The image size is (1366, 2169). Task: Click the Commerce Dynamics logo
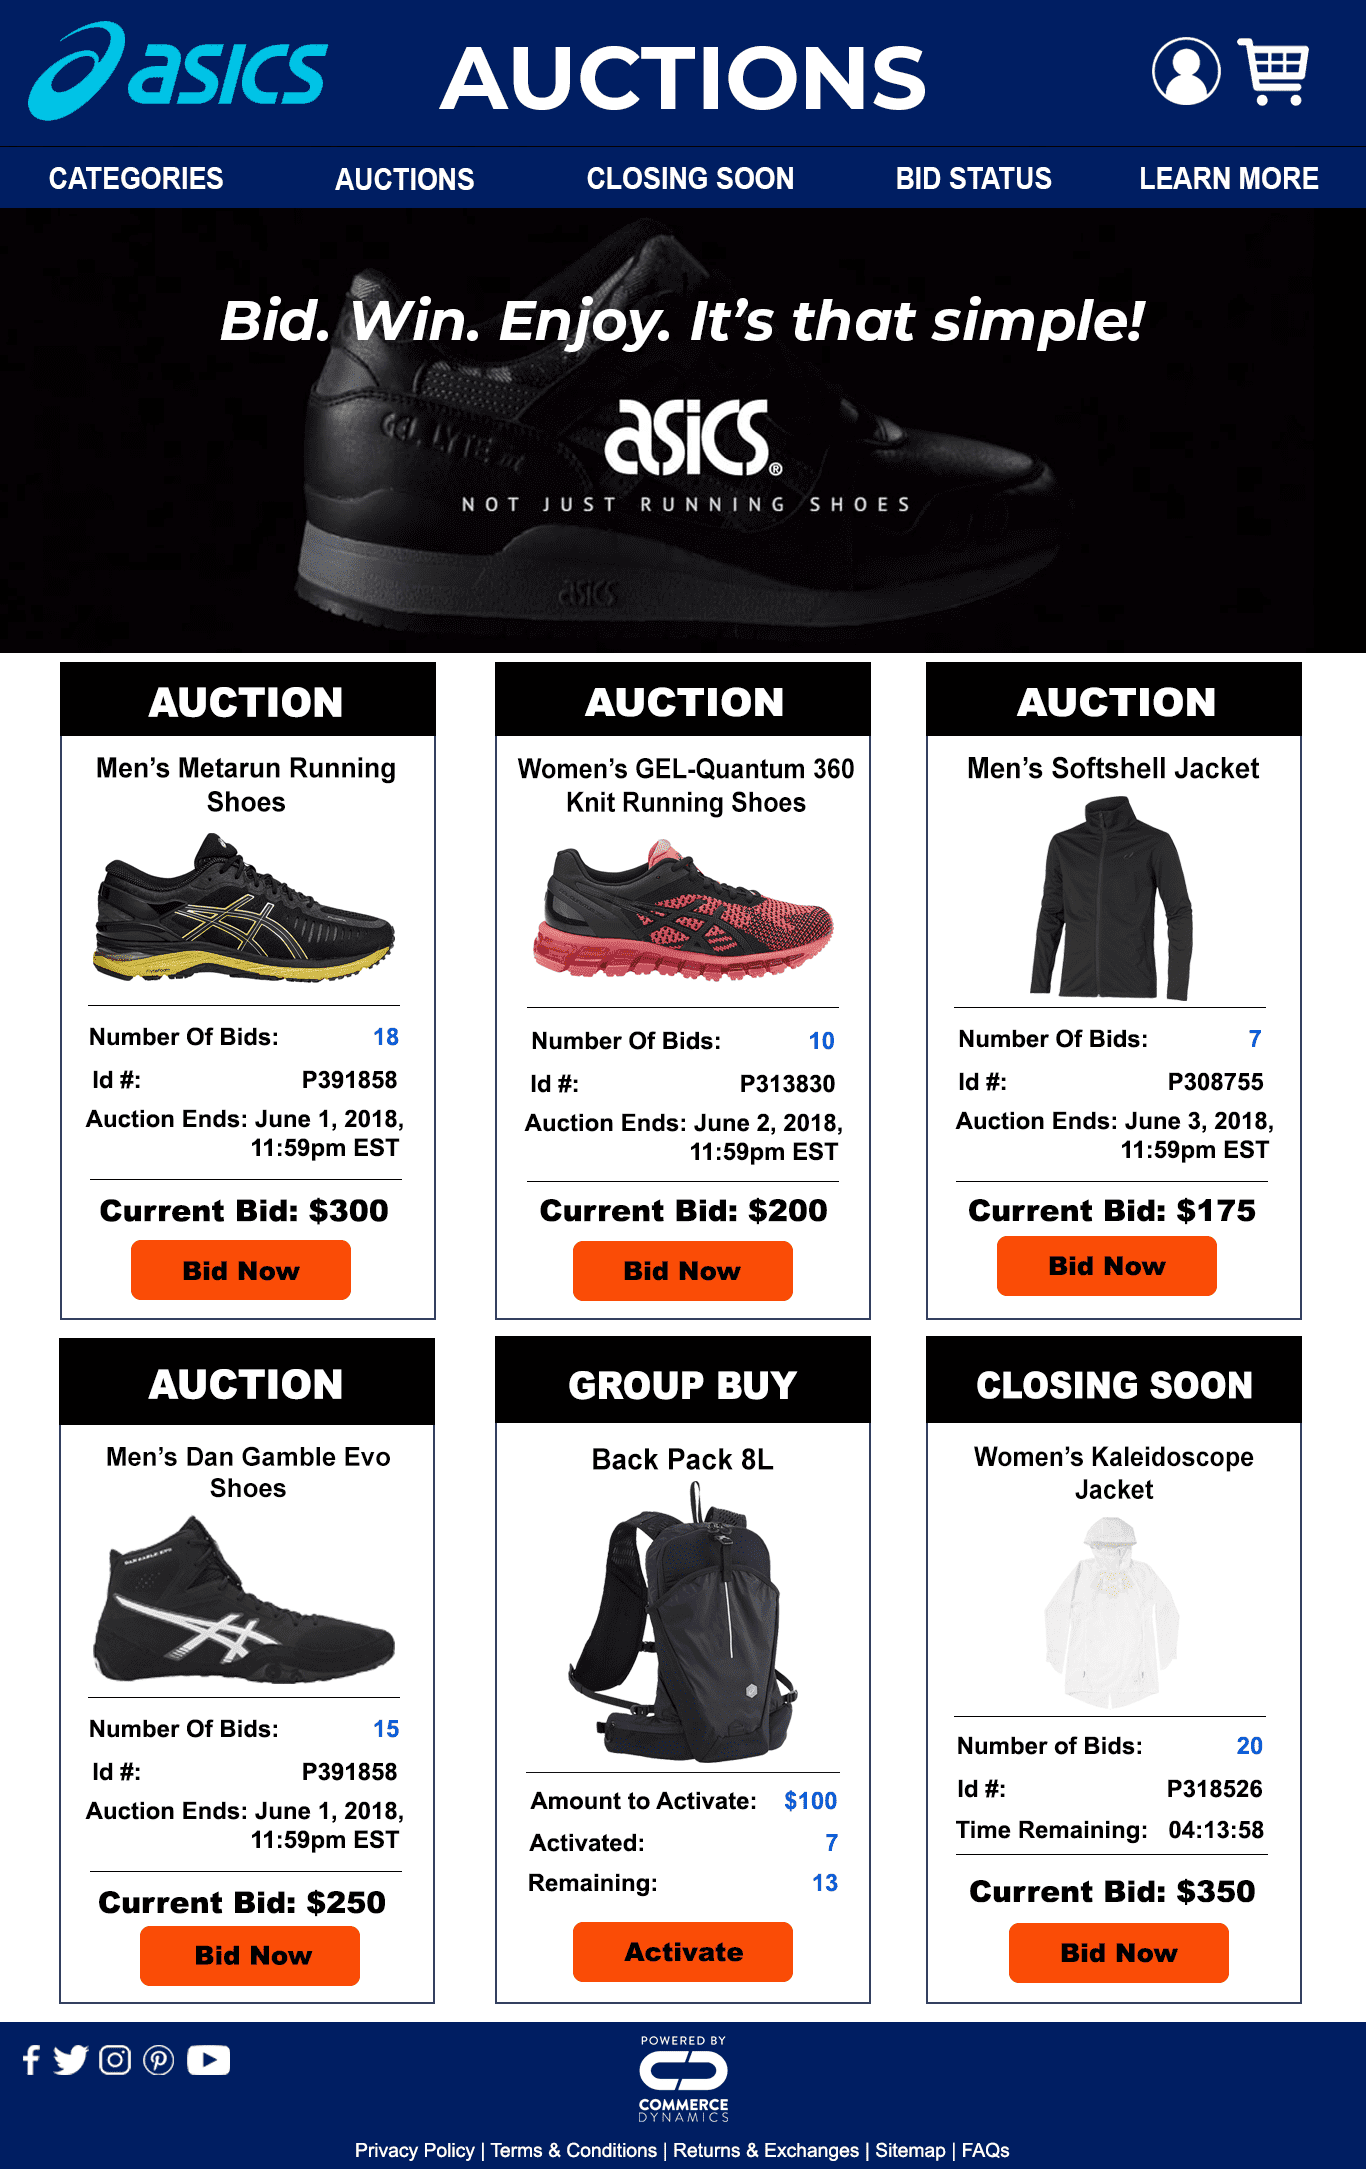point(684,2078)
